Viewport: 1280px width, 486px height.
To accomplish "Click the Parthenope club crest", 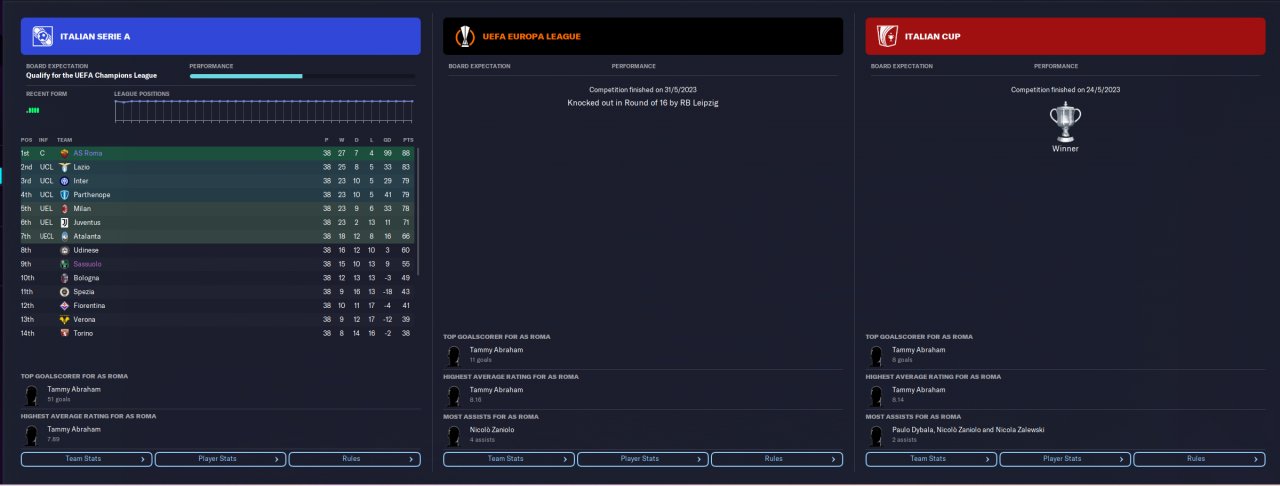I will pyautogui.click(x=64, y=195).
